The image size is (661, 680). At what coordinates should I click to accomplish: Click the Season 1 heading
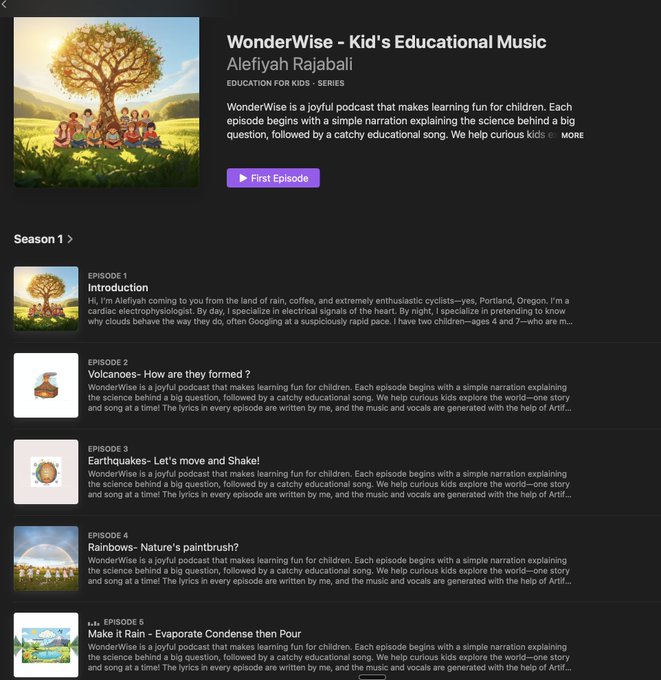pyautogui.click(x=38, y=239)
